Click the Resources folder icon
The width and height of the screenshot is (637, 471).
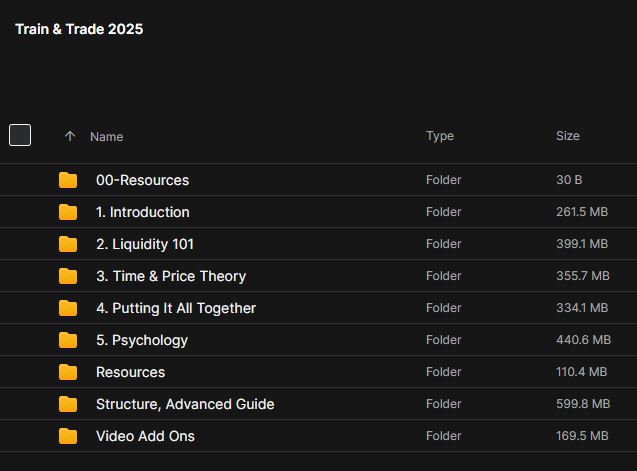tap(68, 372)
